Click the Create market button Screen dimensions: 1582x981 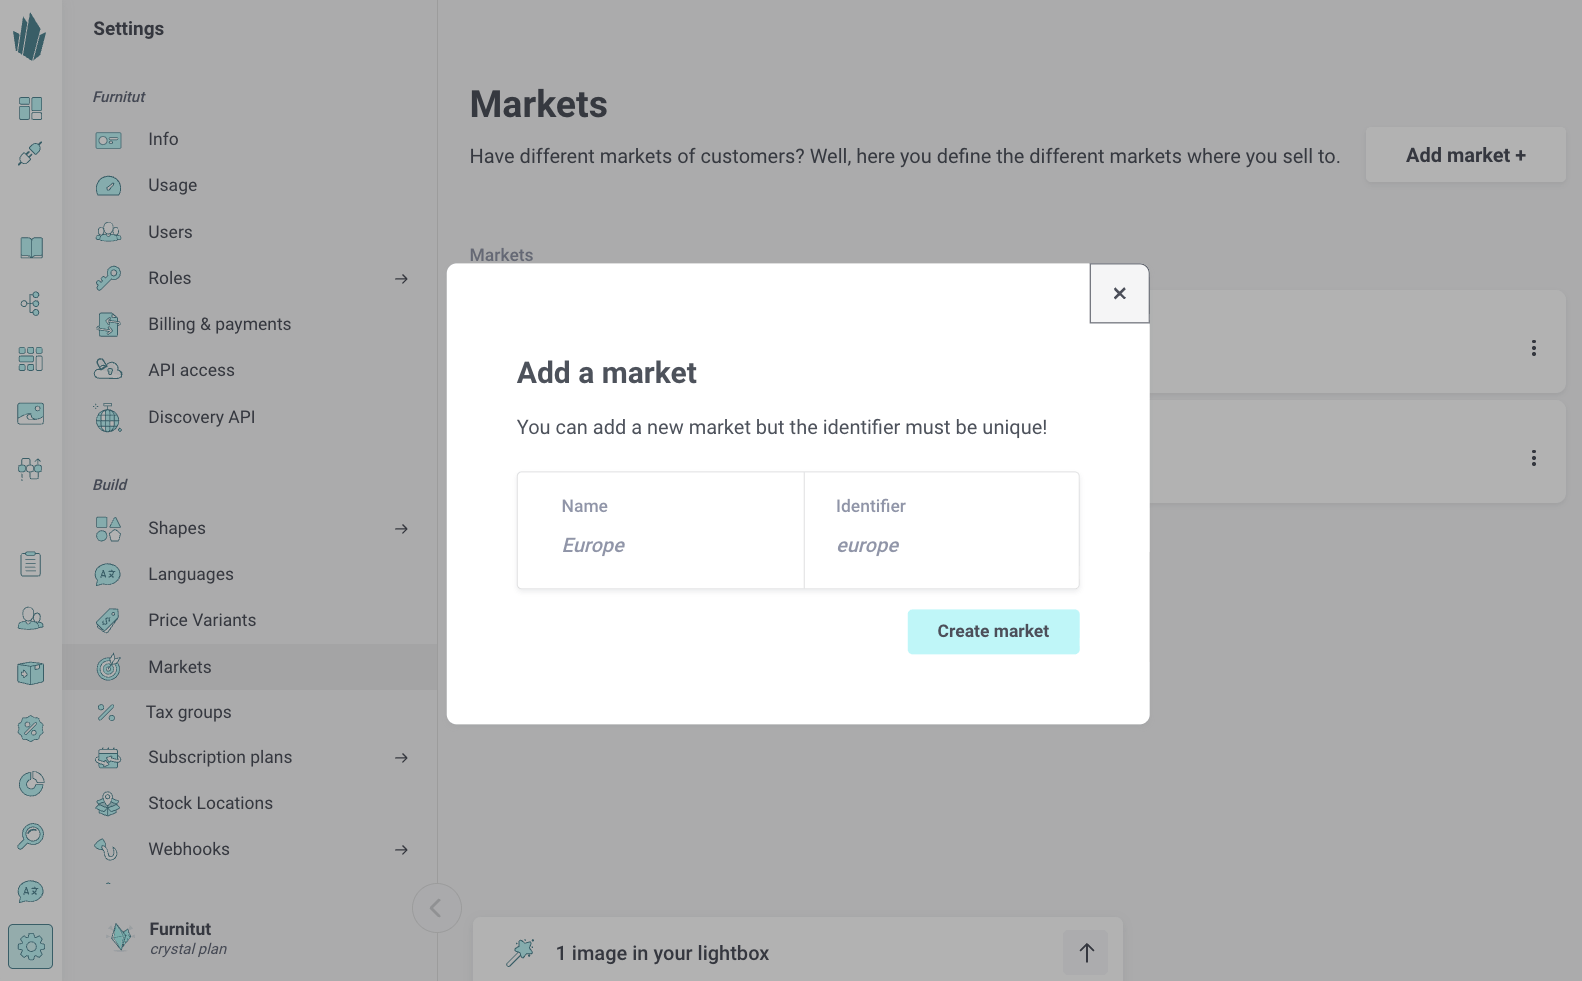point(993,632)
